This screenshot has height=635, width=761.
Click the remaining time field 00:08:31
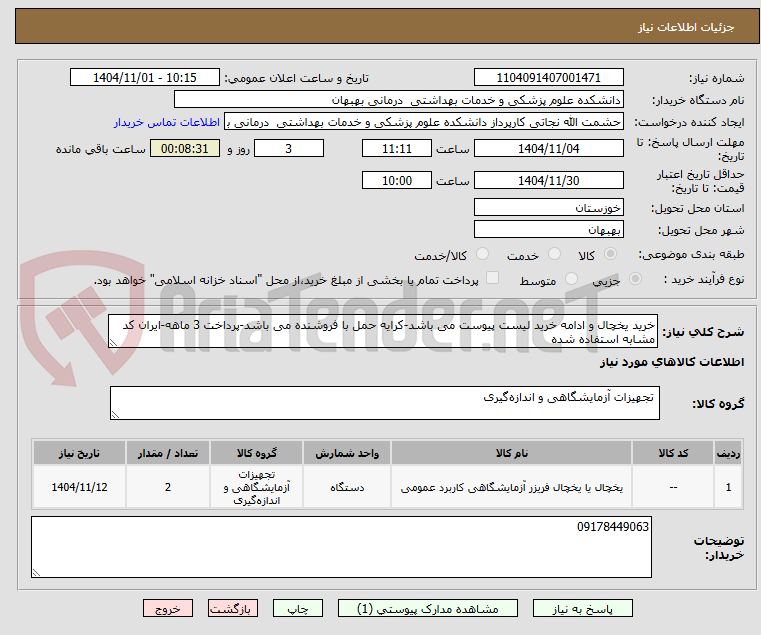pyautogui.click(x=185, y=149)
